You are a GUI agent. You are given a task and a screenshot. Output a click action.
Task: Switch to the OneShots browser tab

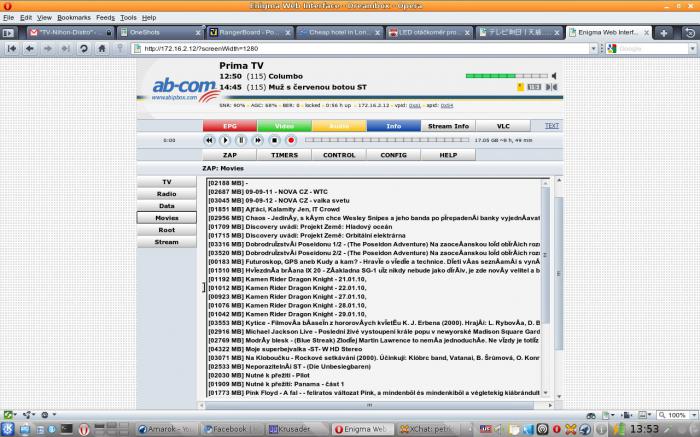pos(161,33)
